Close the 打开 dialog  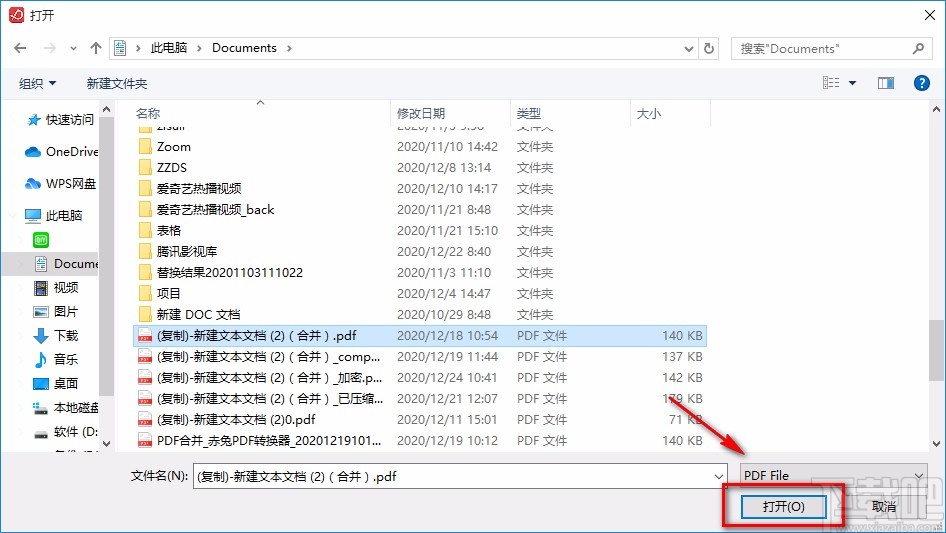coord(930,15)
